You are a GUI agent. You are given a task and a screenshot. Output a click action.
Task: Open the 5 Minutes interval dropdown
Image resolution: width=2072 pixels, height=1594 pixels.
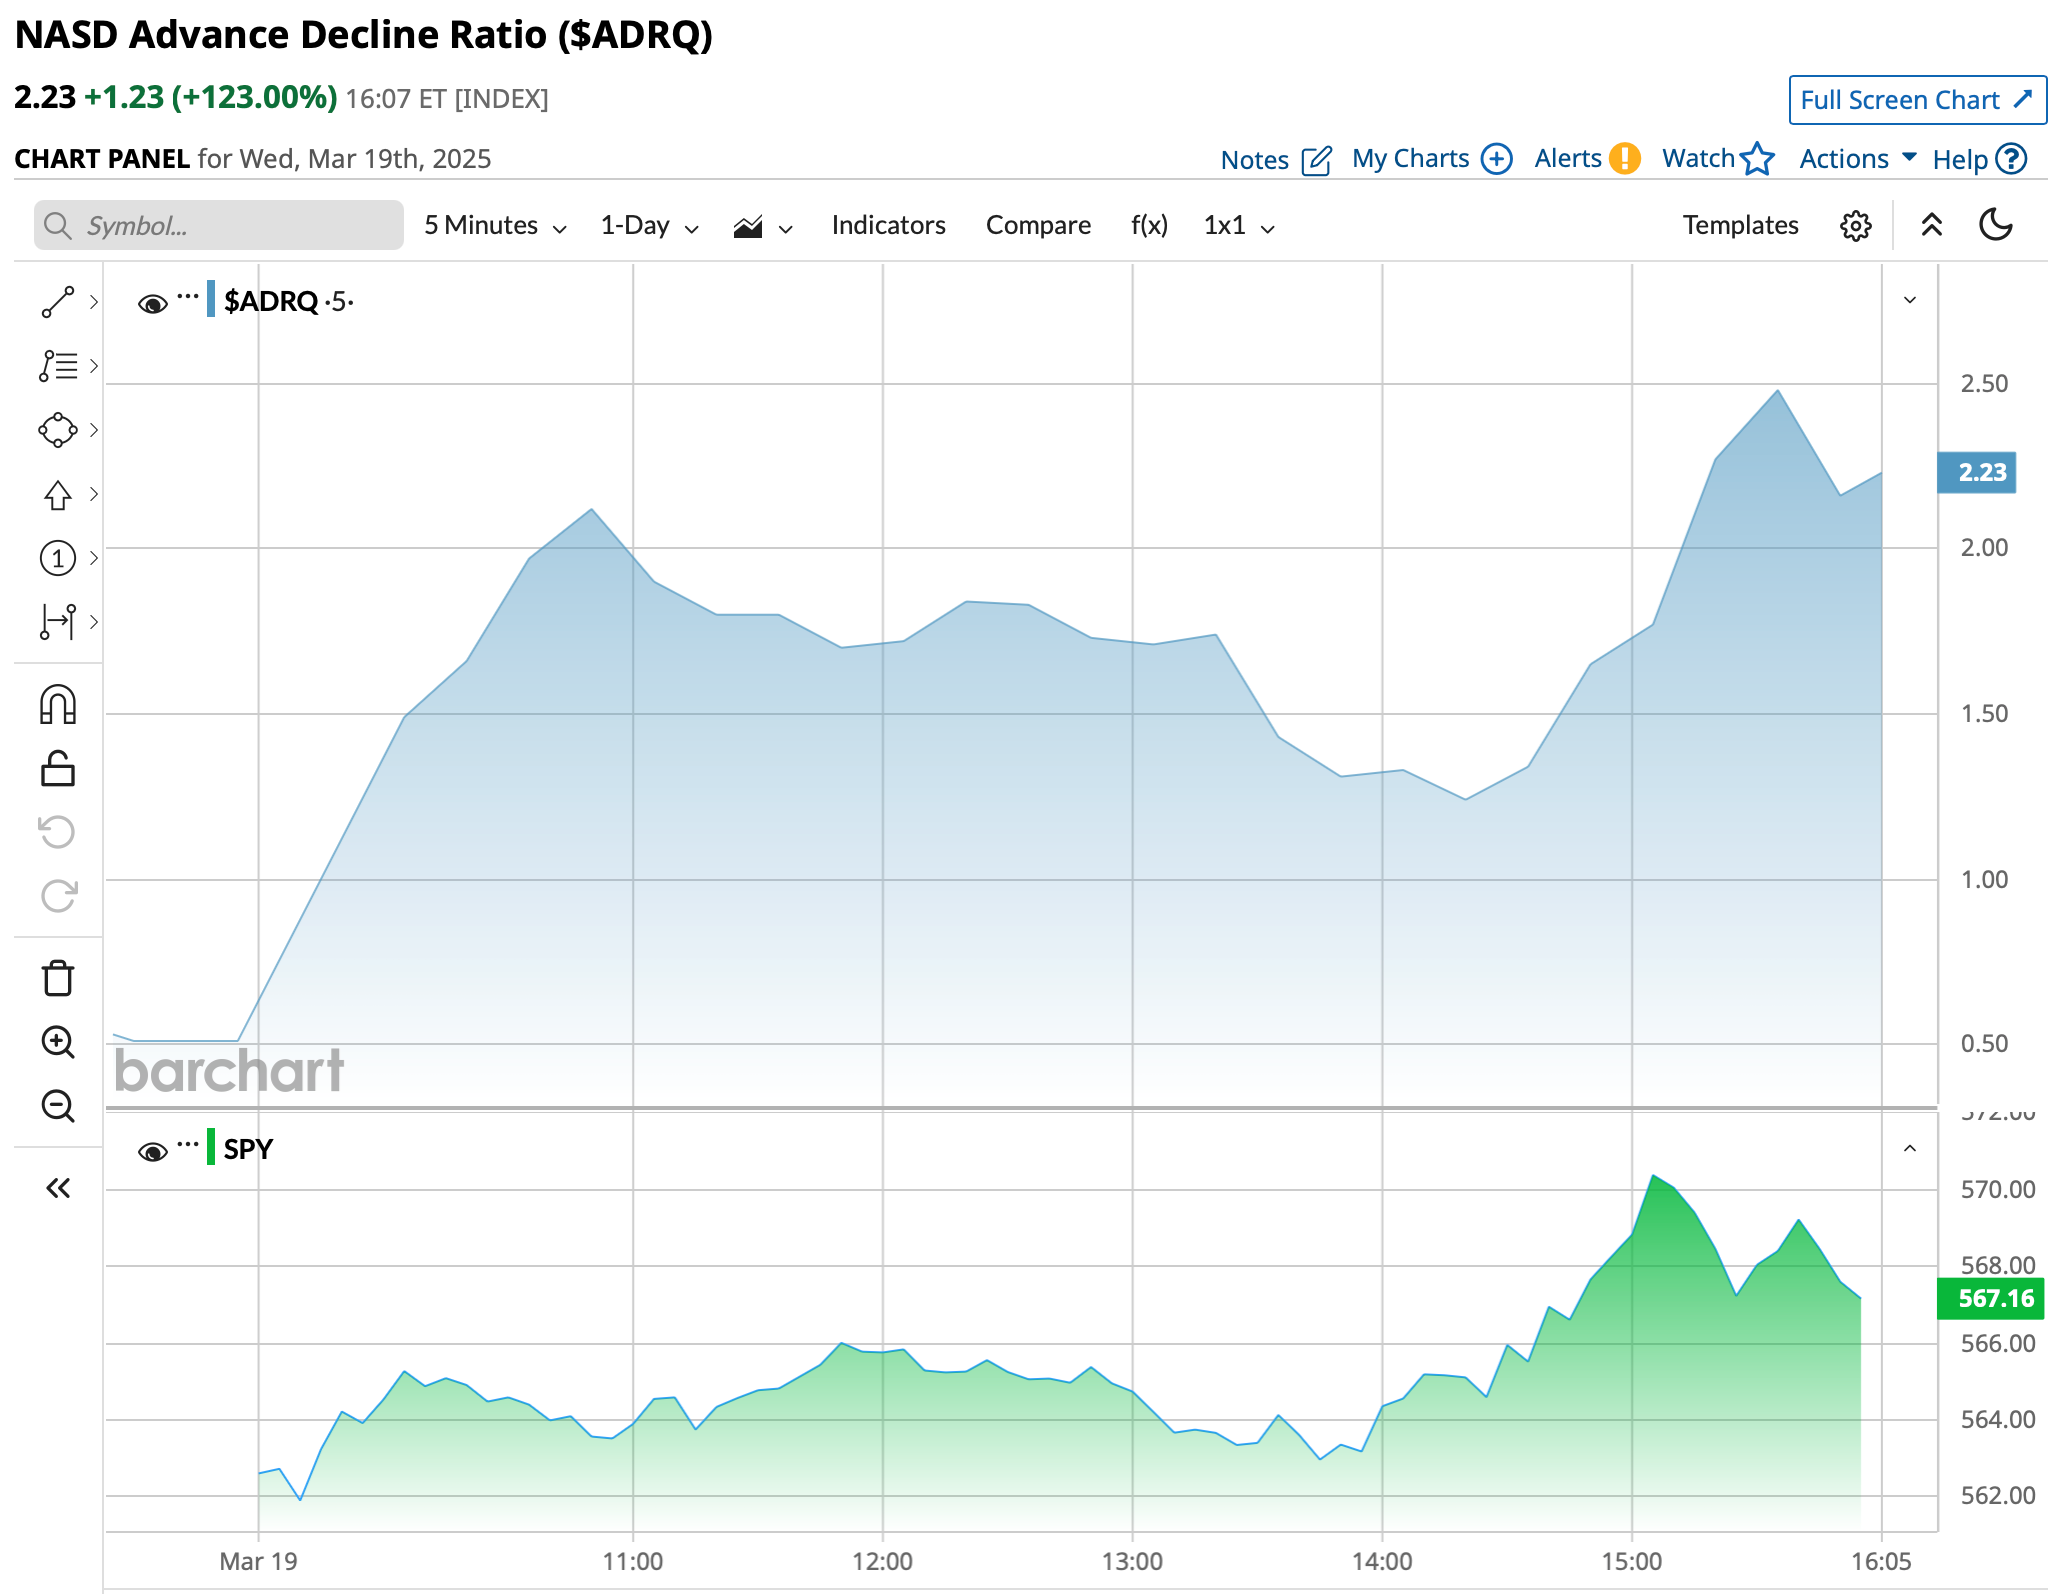[x=495, y=226]
